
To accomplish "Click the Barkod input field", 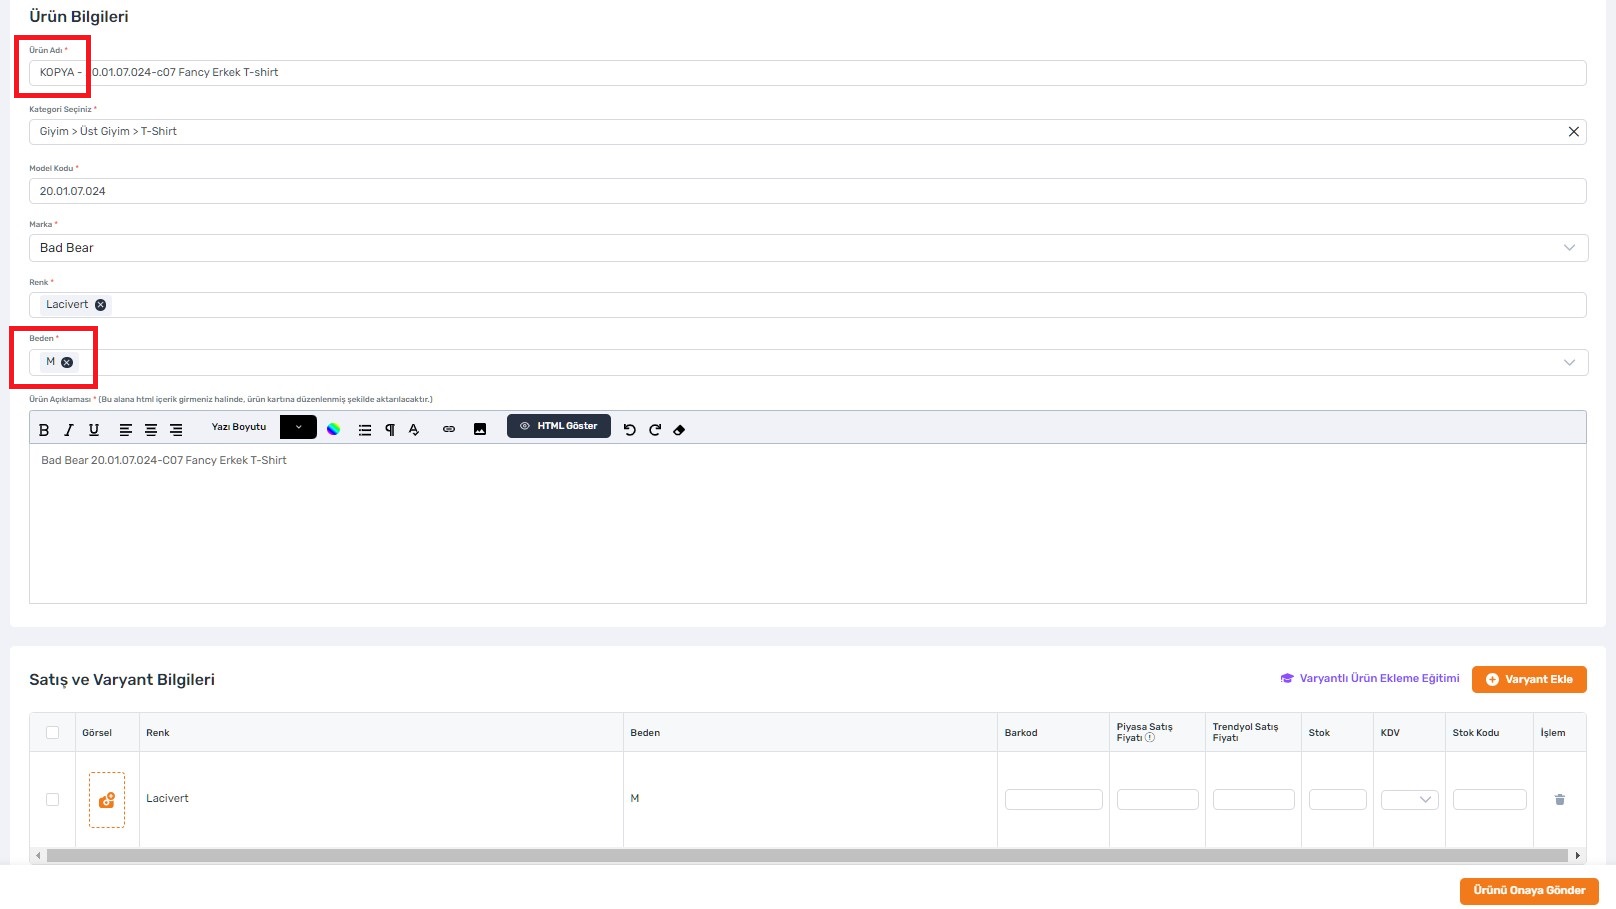I will [1053, 799].
